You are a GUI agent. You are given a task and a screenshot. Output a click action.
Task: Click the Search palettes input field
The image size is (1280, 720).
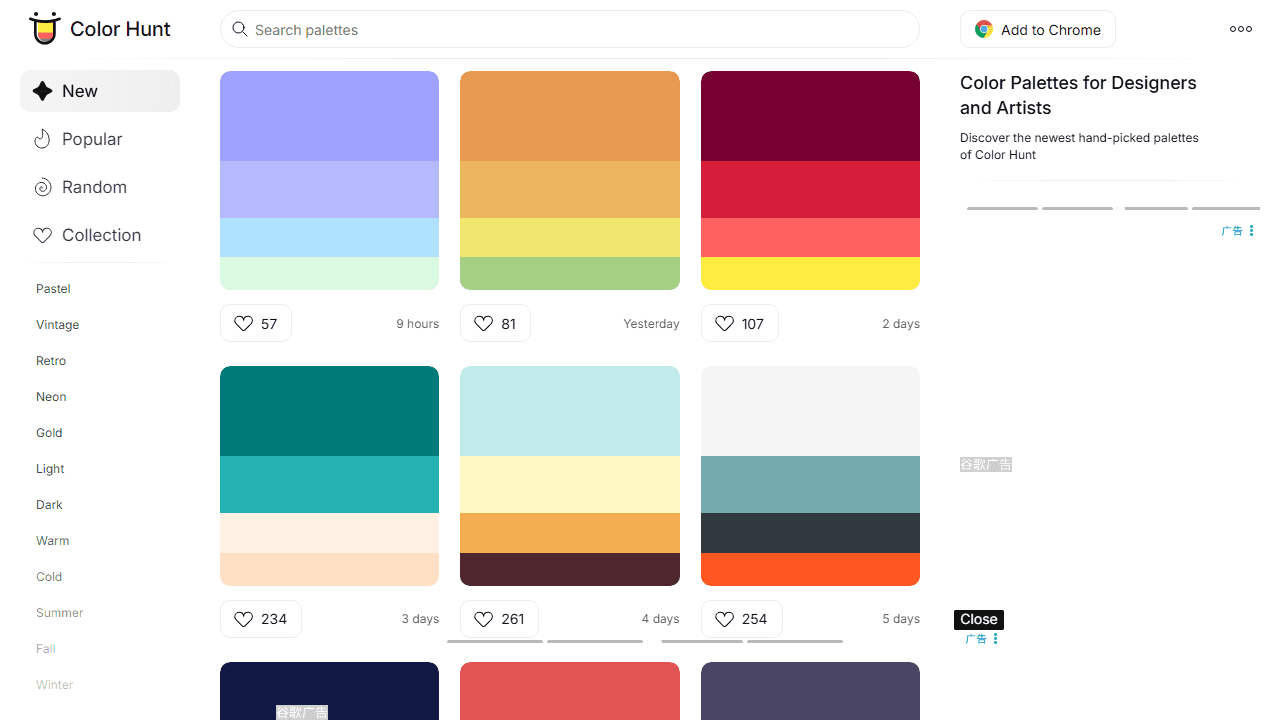(570, 29)
